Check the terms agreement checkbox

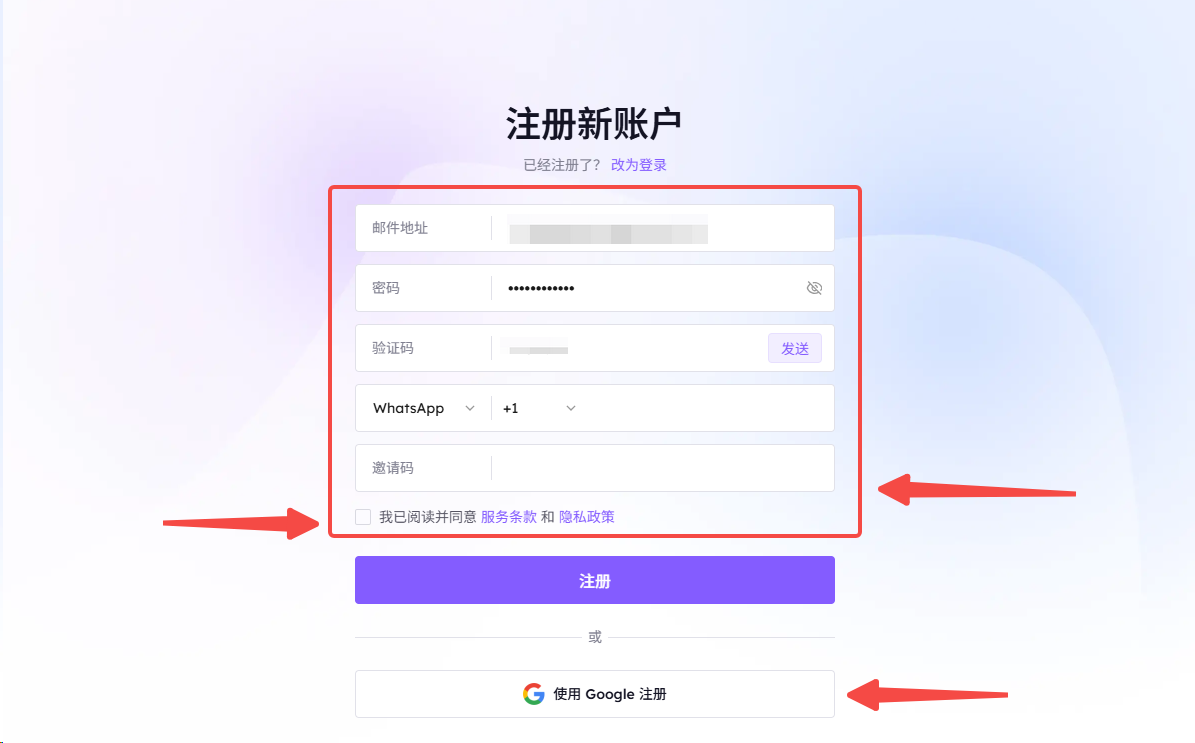[x=363, y=517]
